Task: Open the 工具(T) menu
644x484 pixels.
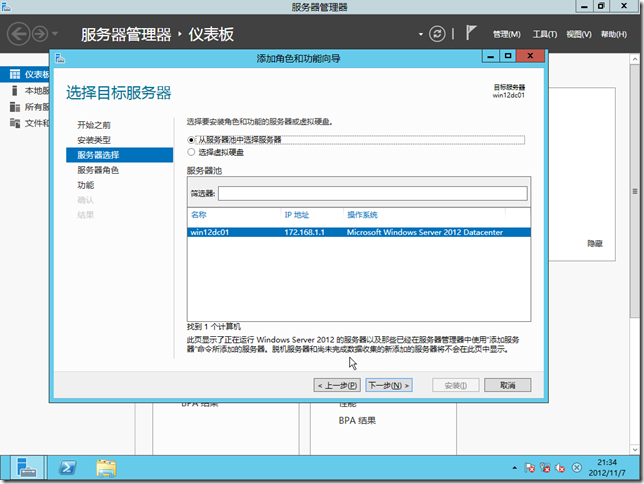Action: pyautogui.click(x=545, y=35)
